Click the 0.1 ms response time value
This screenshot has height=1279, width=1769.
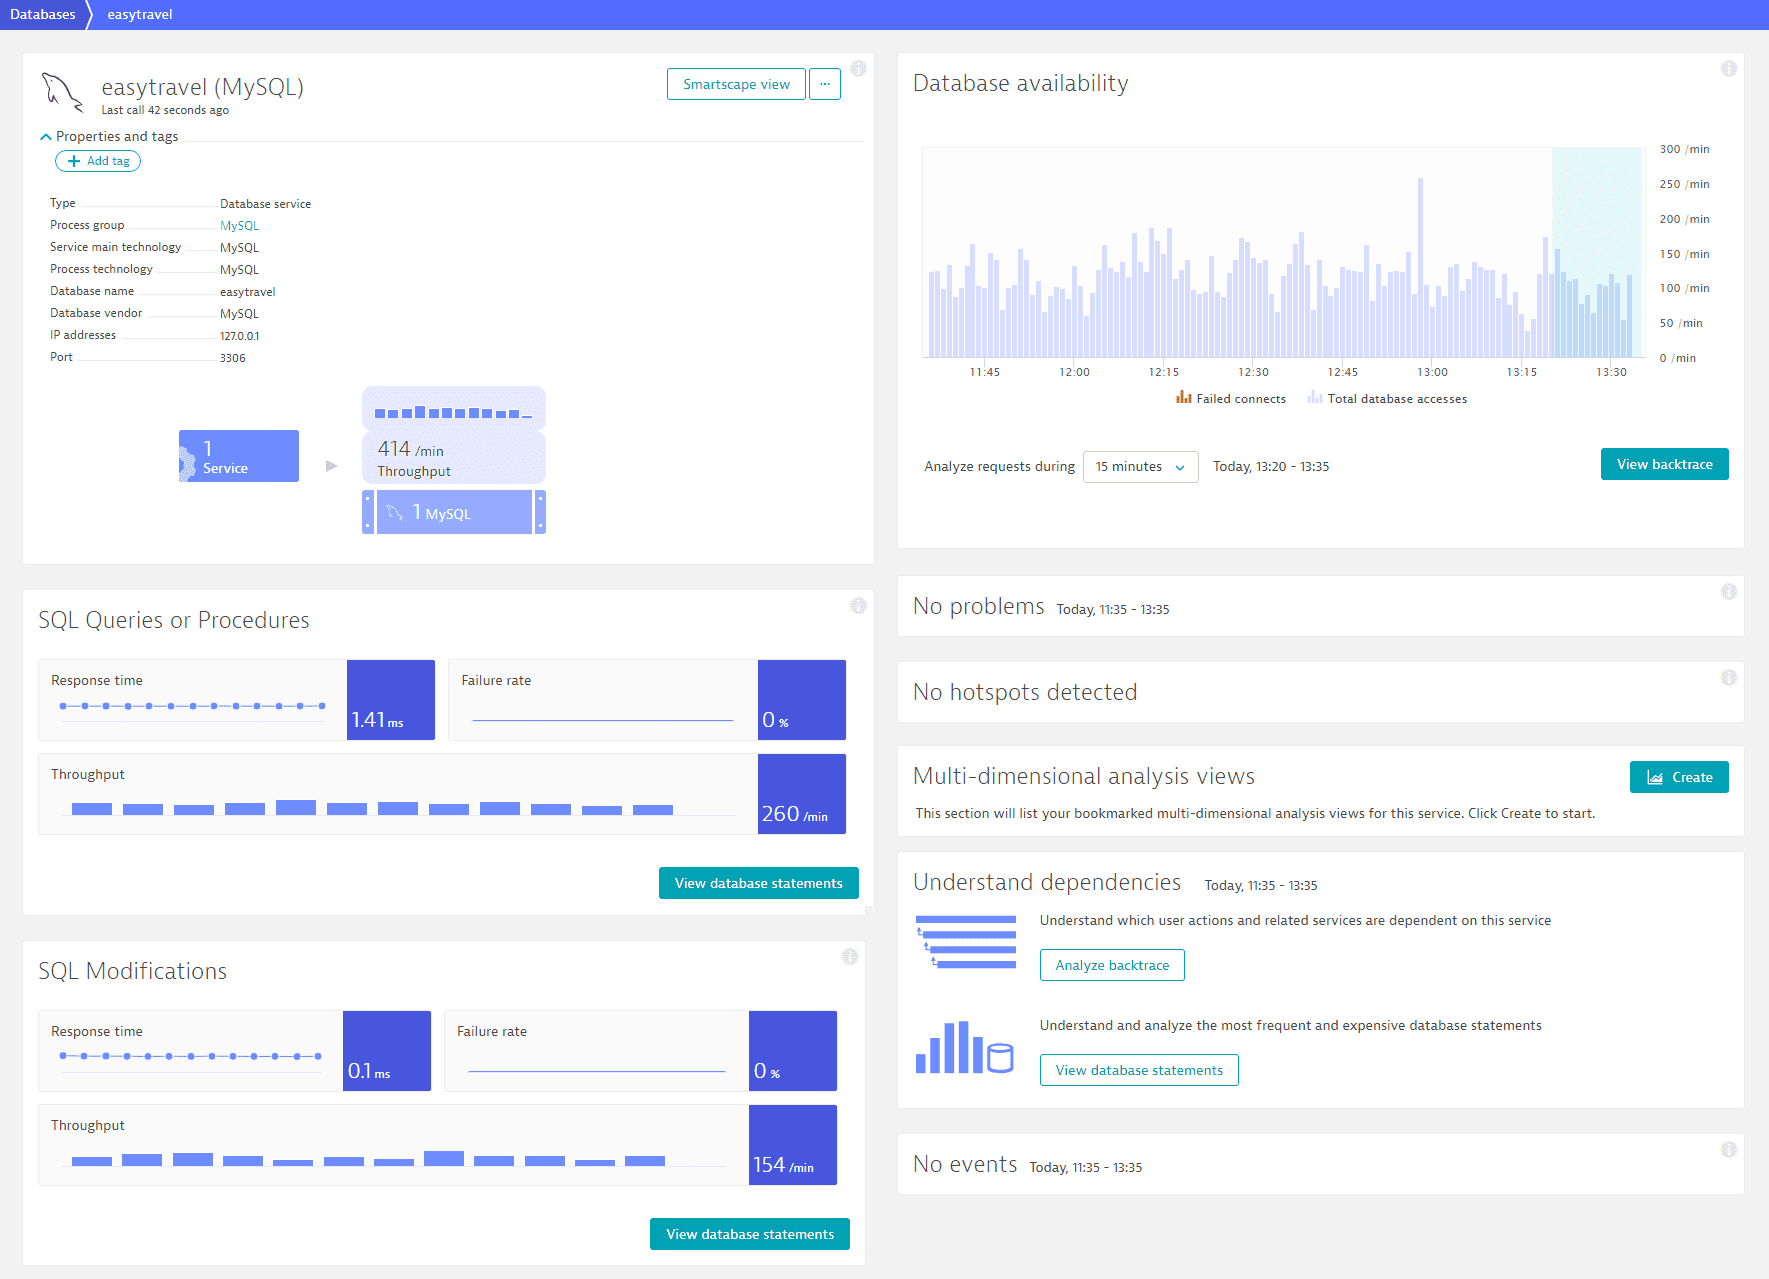tap(369, 1071)
